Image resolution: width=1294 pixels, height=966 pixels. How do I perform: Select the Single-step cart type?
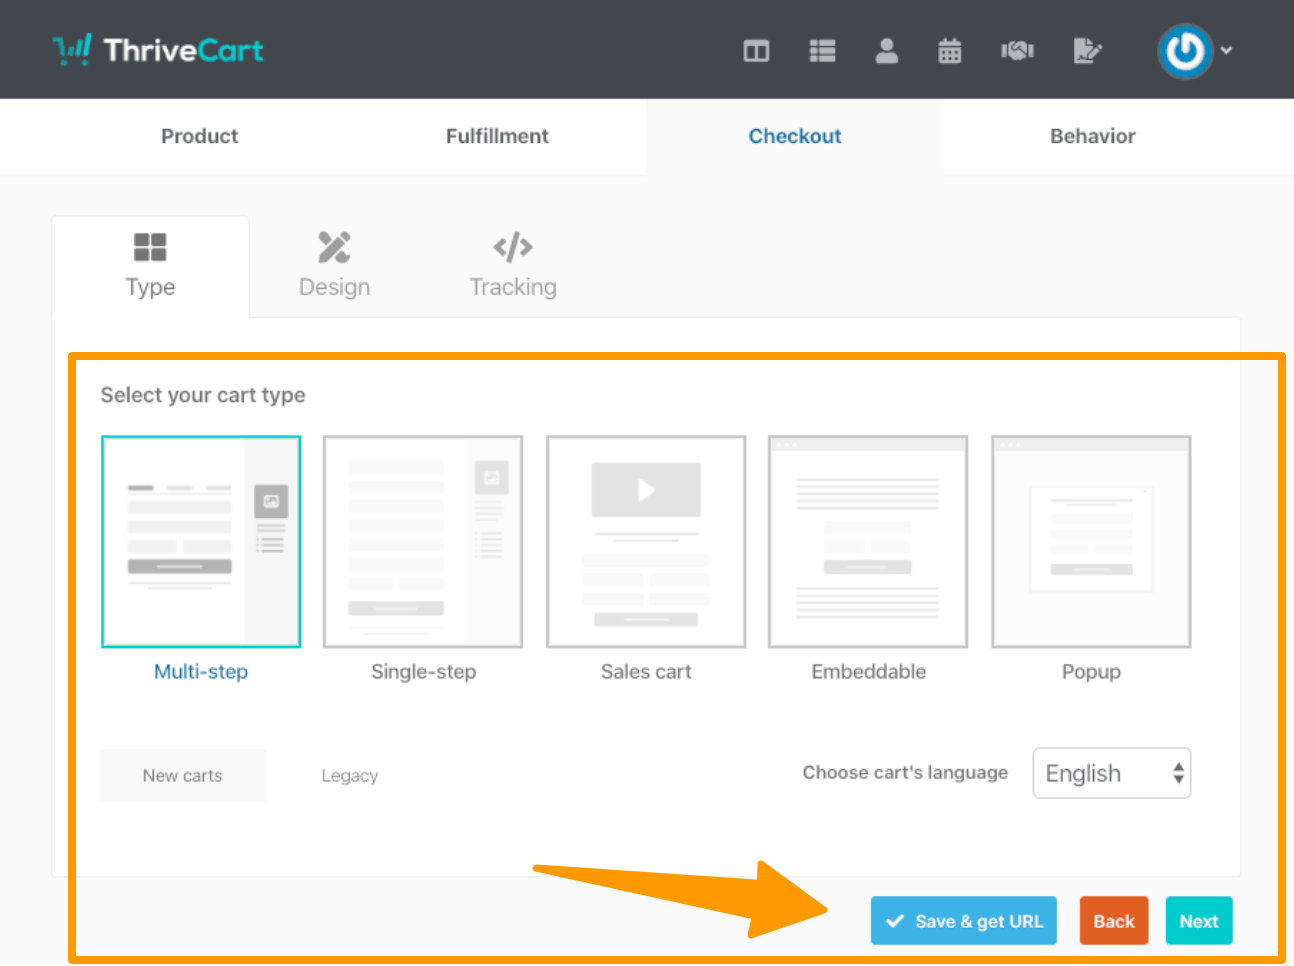click(x=422, y=540)
